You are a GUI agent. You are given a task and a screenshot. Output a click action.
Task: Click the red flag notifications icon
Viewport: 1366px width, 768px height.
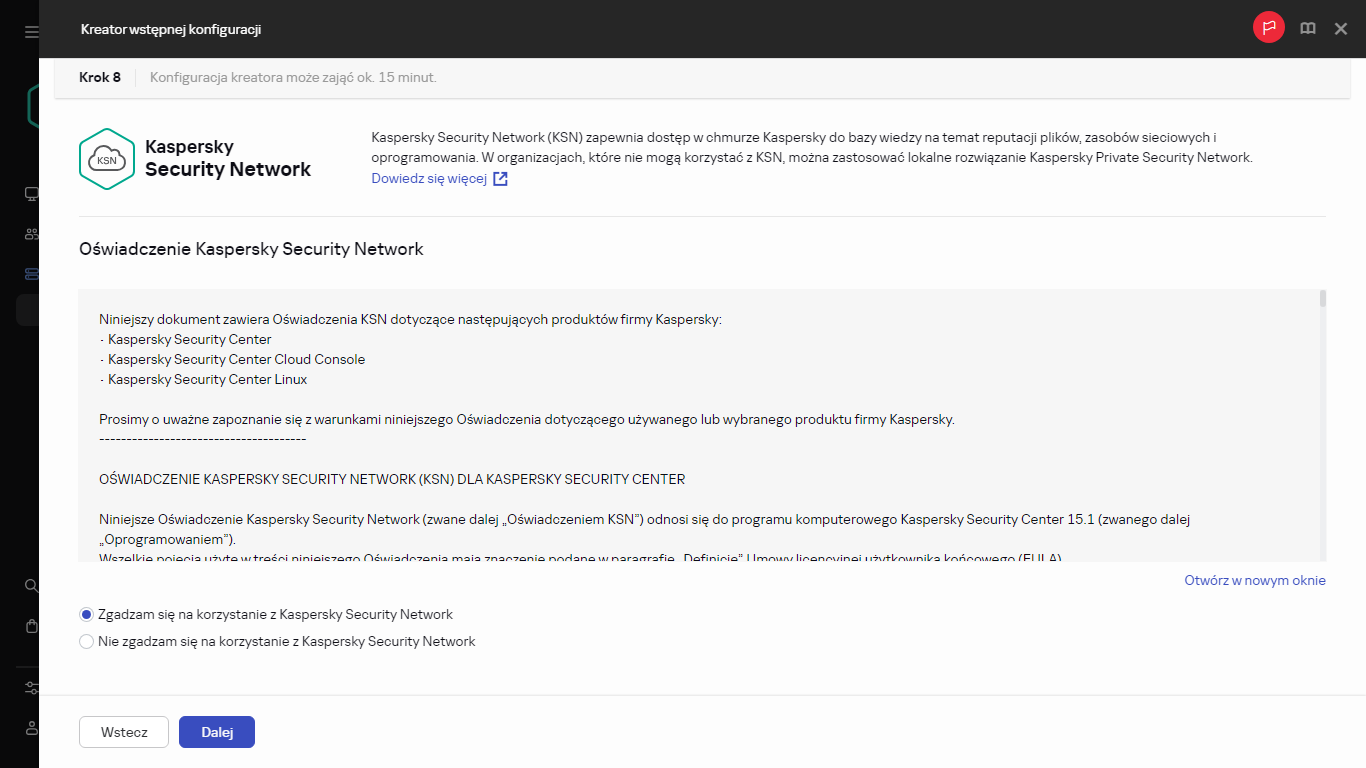tap(1269, 28)
